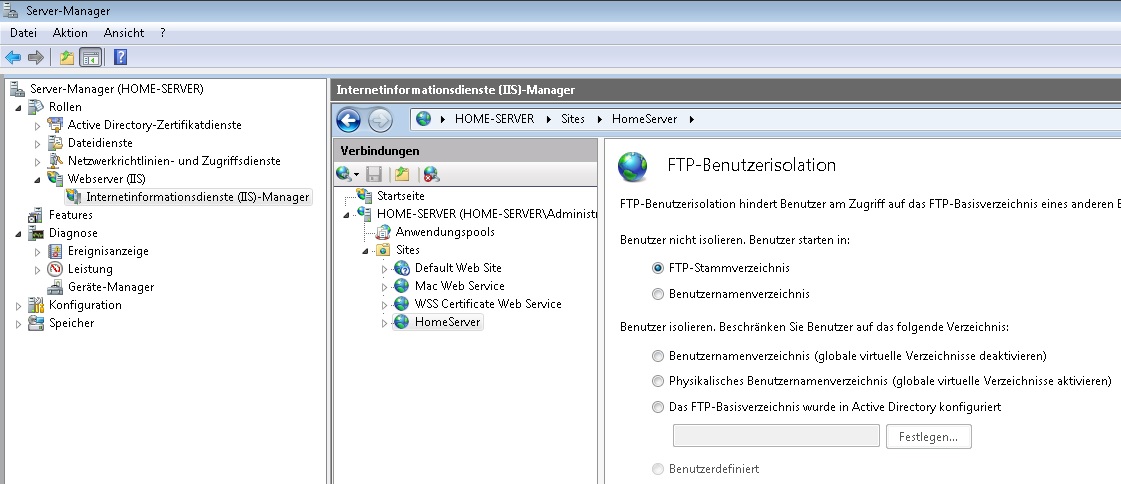1121x484 pixels.
Task: Open help via the question mark toolbar icon
Action: (120, 57)
